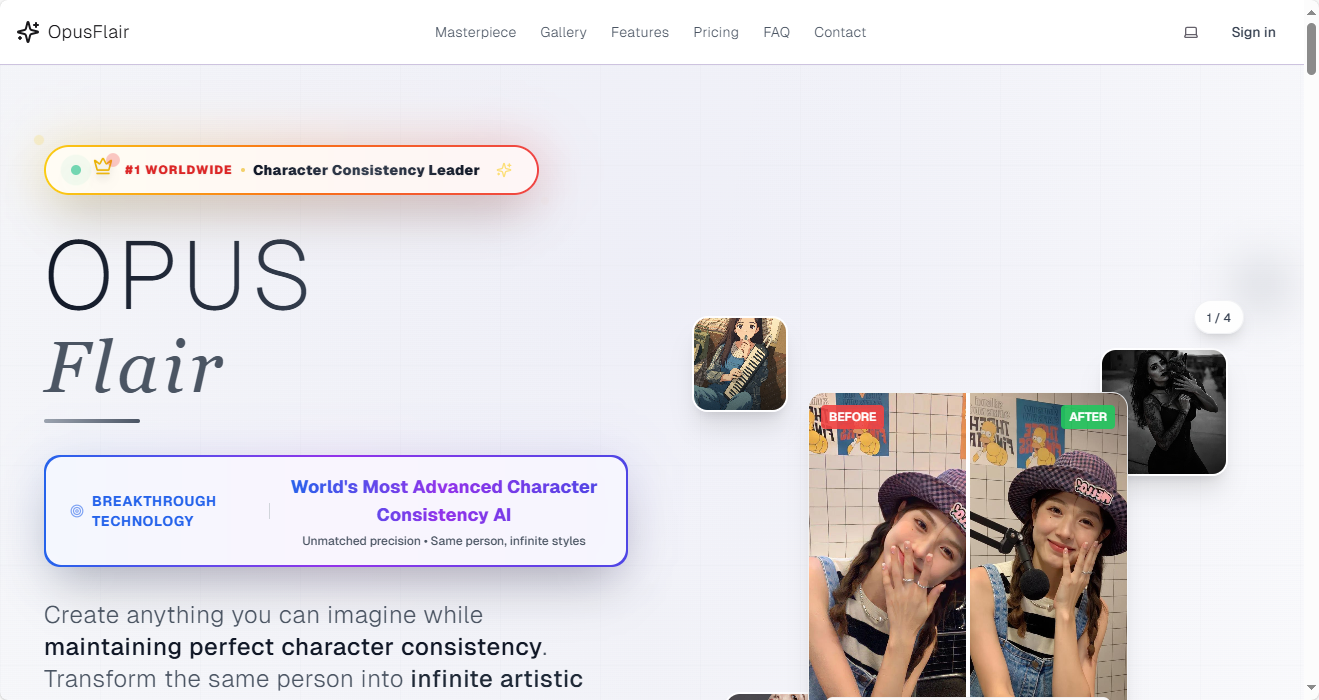Viewport: 1319px width, 700px height.
Task: Click the green AFTER label
Action: [1088, 417]
